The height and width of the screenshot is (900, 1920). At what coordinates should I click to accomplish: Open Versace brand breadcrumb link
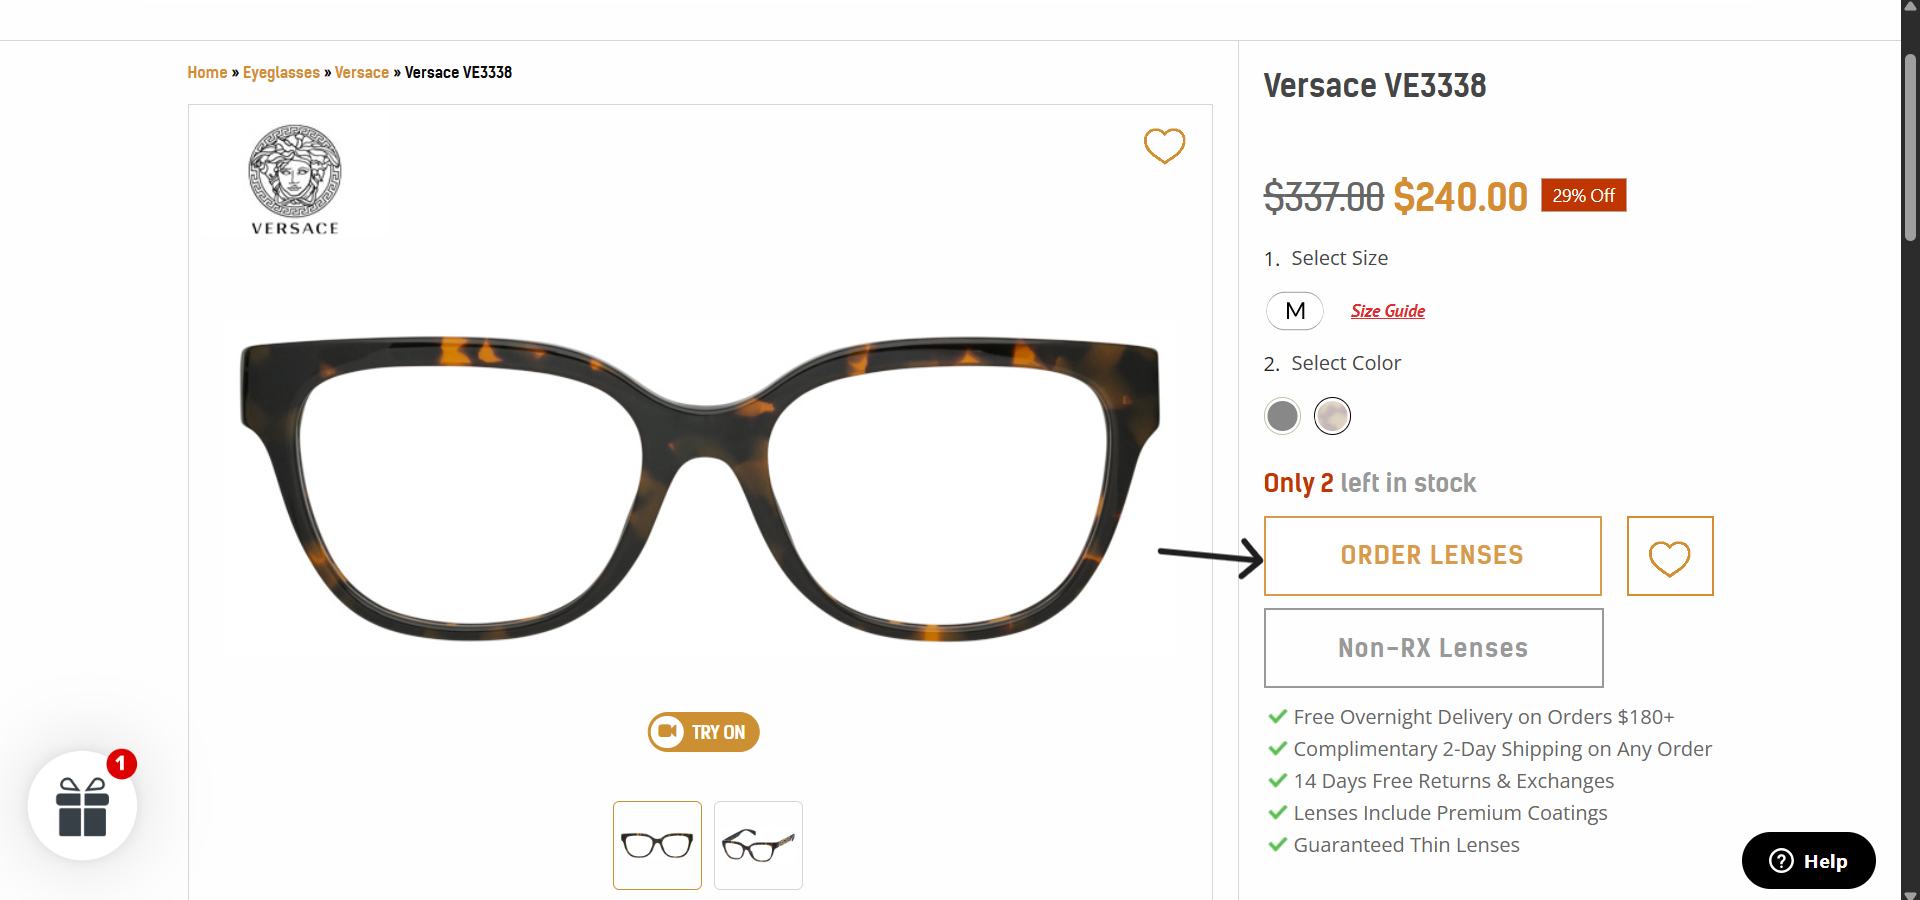click(361, 72)
